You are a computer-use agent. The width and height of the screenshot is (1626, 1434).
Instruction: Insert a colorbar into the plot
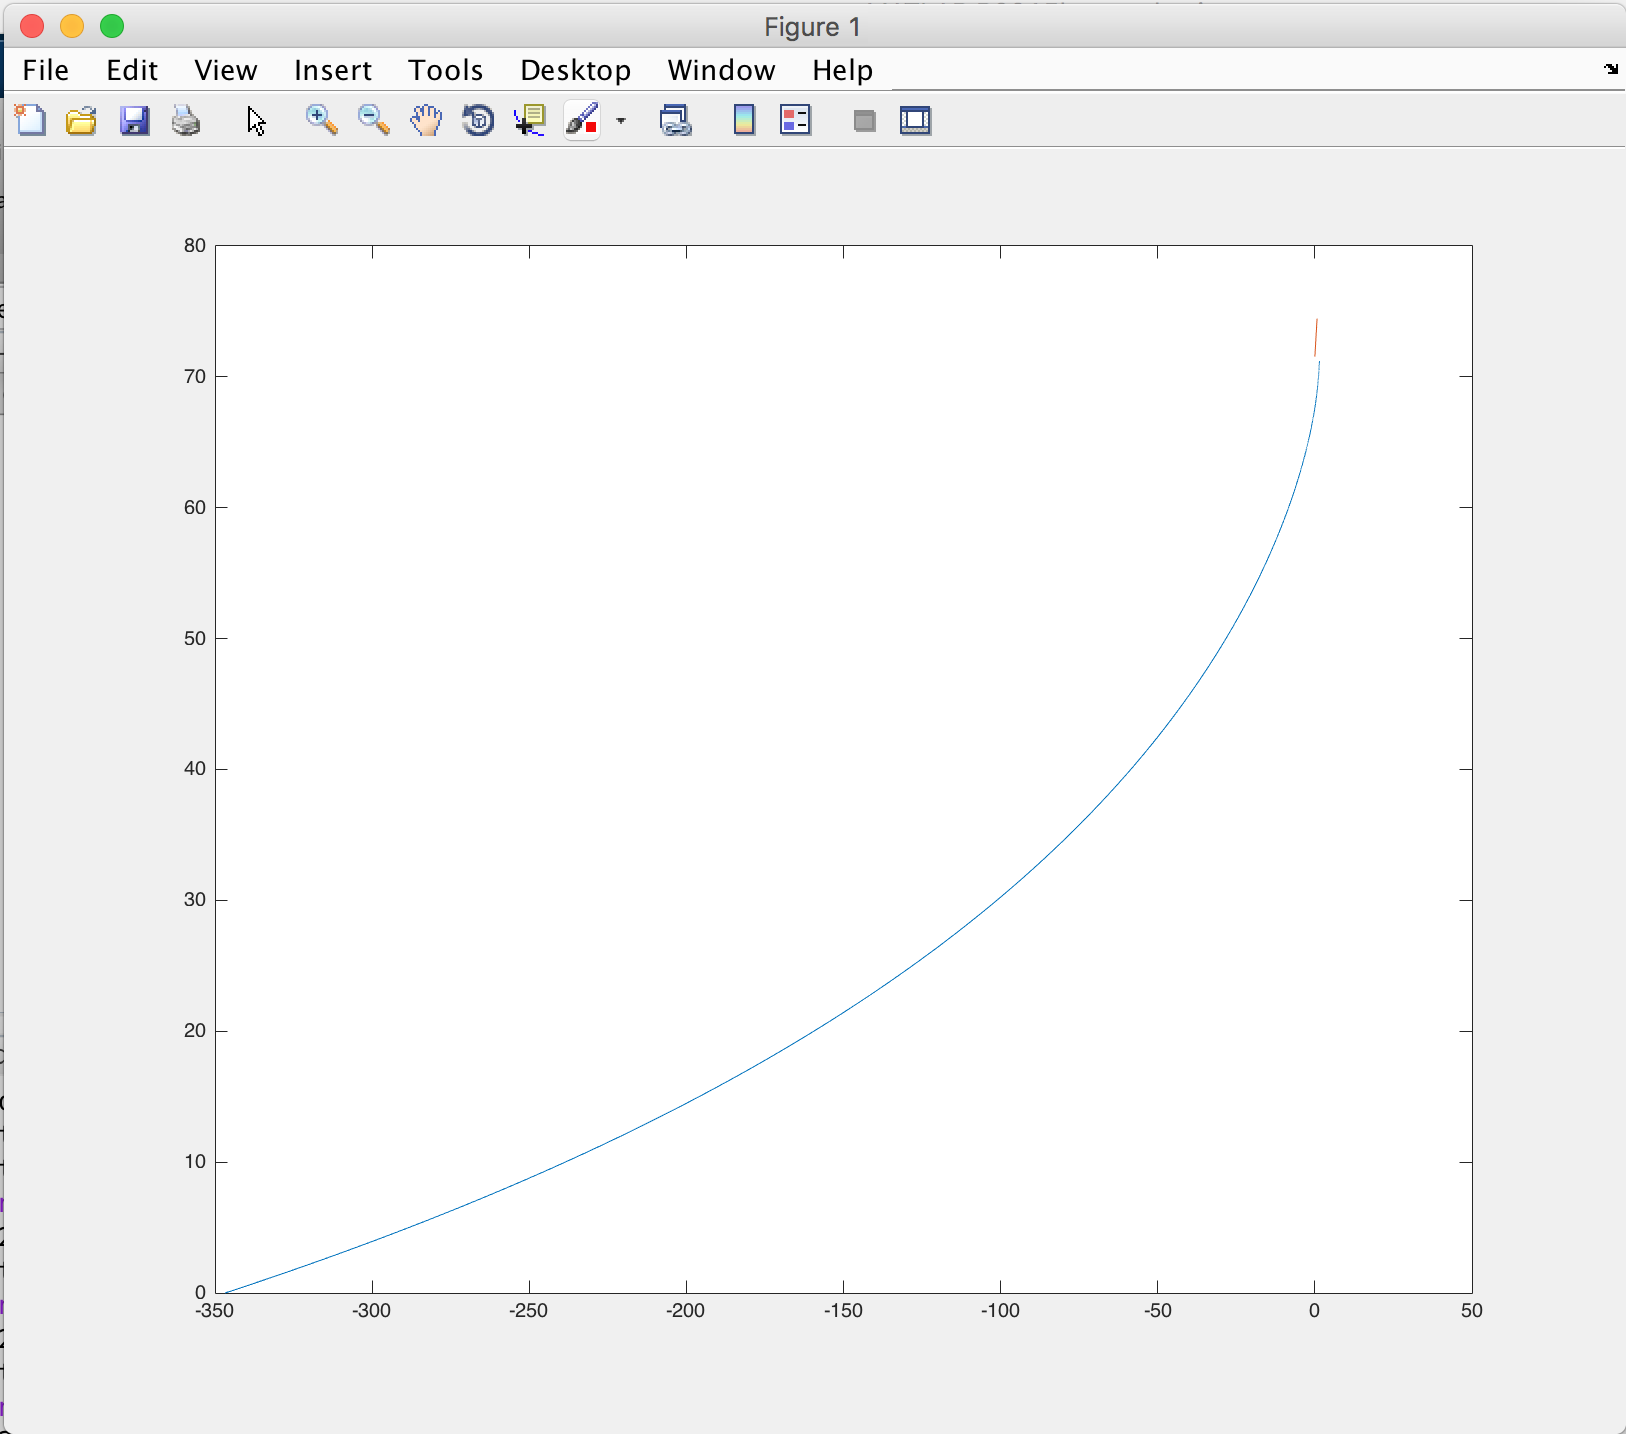[x=743, y=120]
